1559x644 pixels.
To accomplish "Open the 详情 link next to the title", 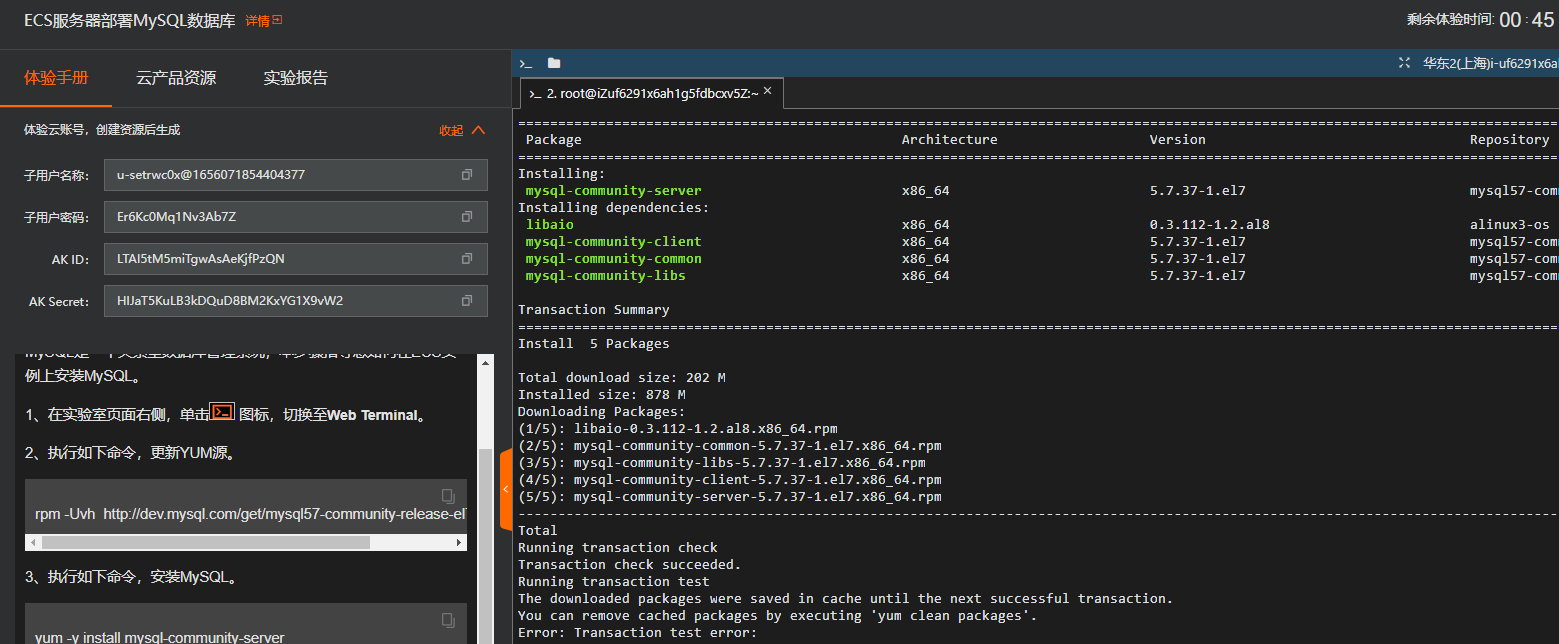I will [264, 20].
